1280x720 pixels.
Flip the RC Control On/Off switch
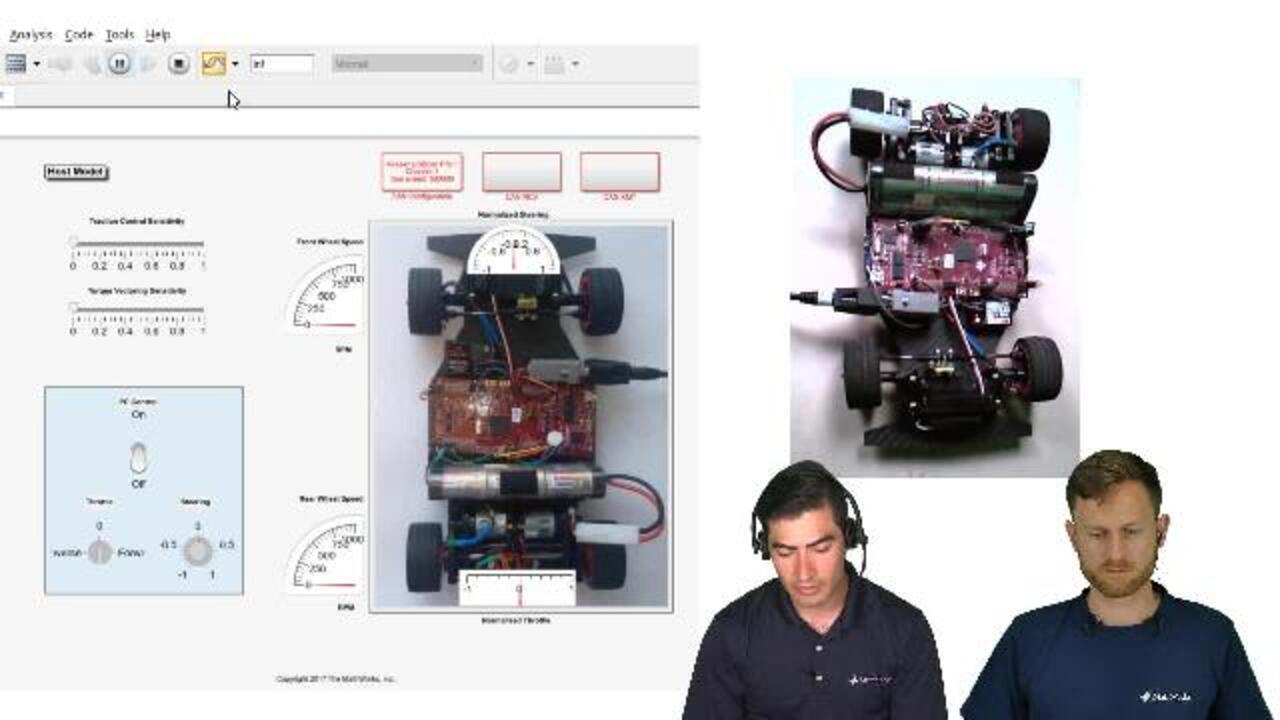[x=139, y=459]
